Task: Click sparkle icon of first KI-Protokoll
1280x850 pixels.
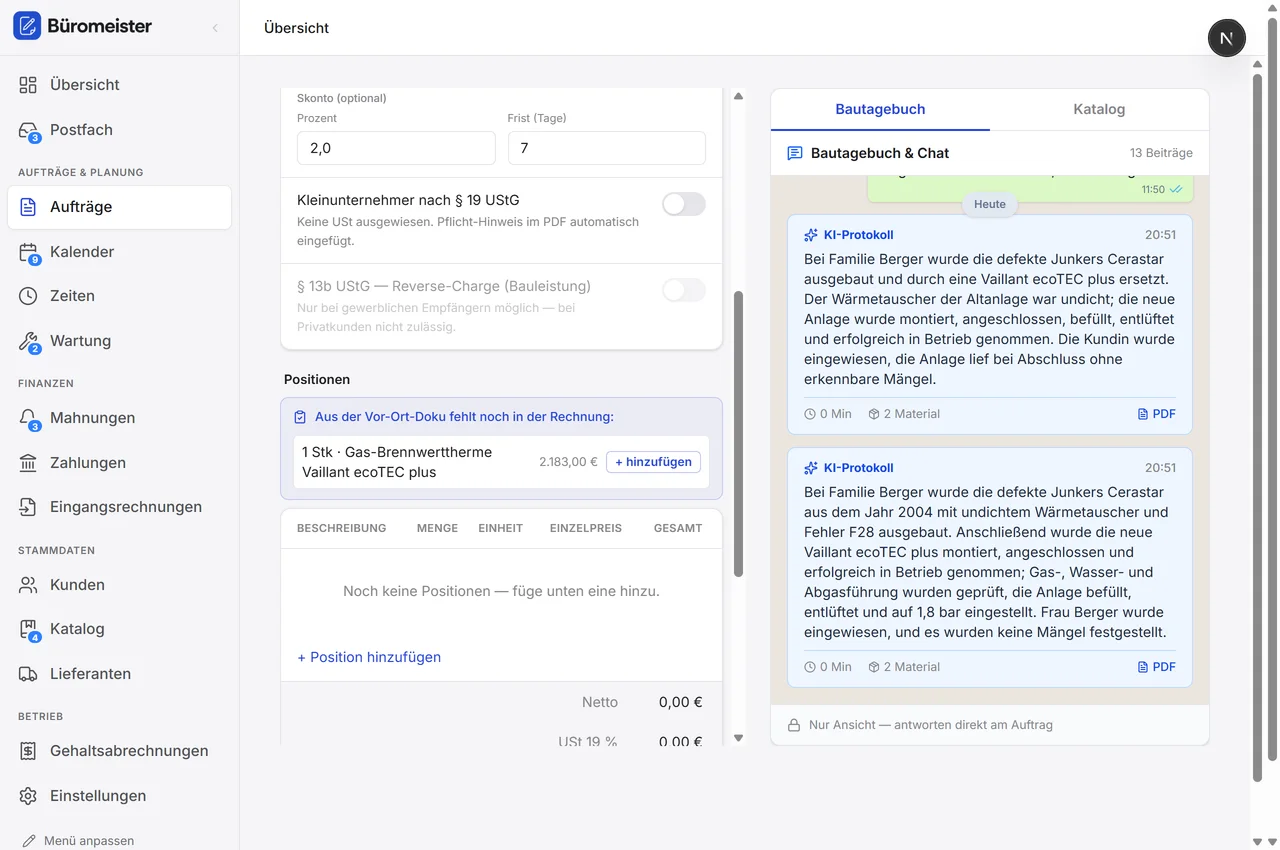Action: 811,235
